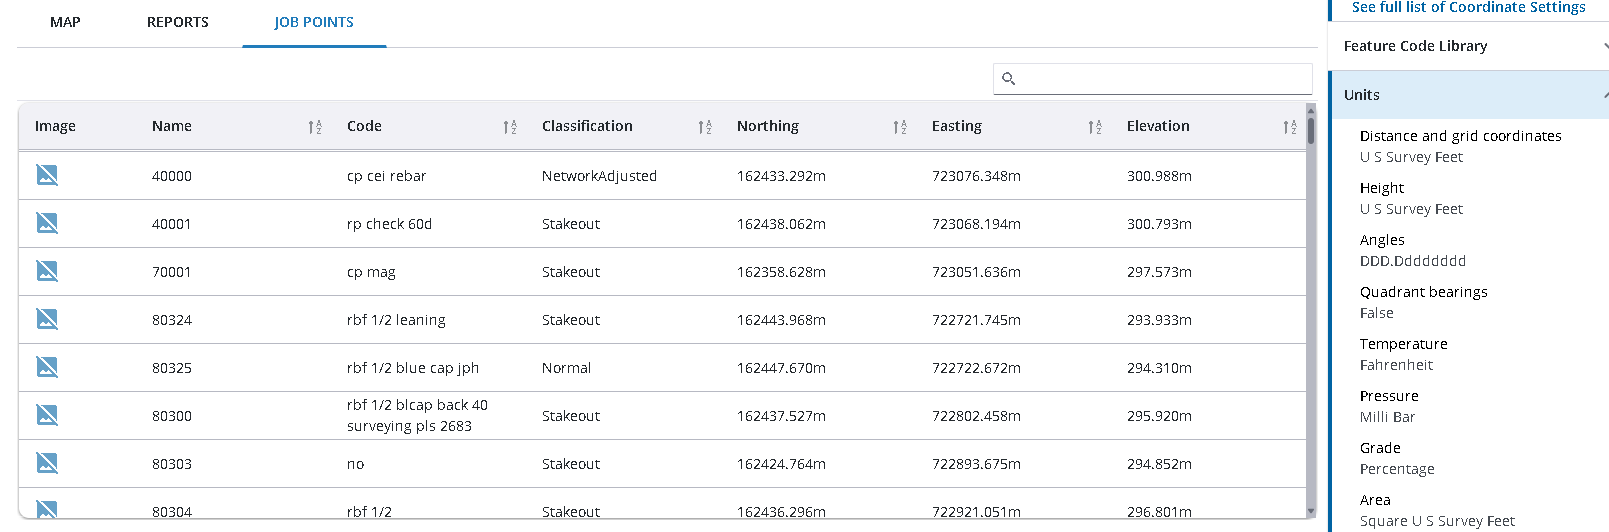Image resolution: width=1609 pixels, height=532 pixels.
Task: Open the REPORTS tab
Action: click(178, 22)
